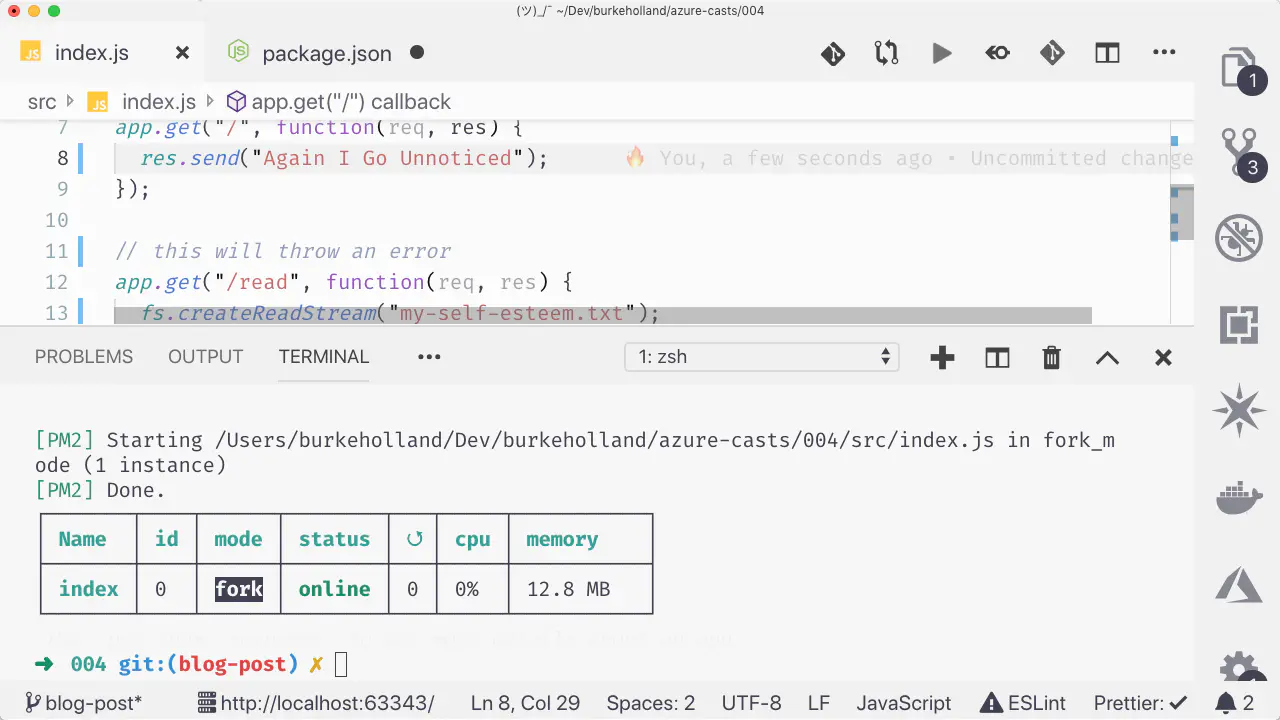Click the second git diamond icon before split editor

(1052, 53)
